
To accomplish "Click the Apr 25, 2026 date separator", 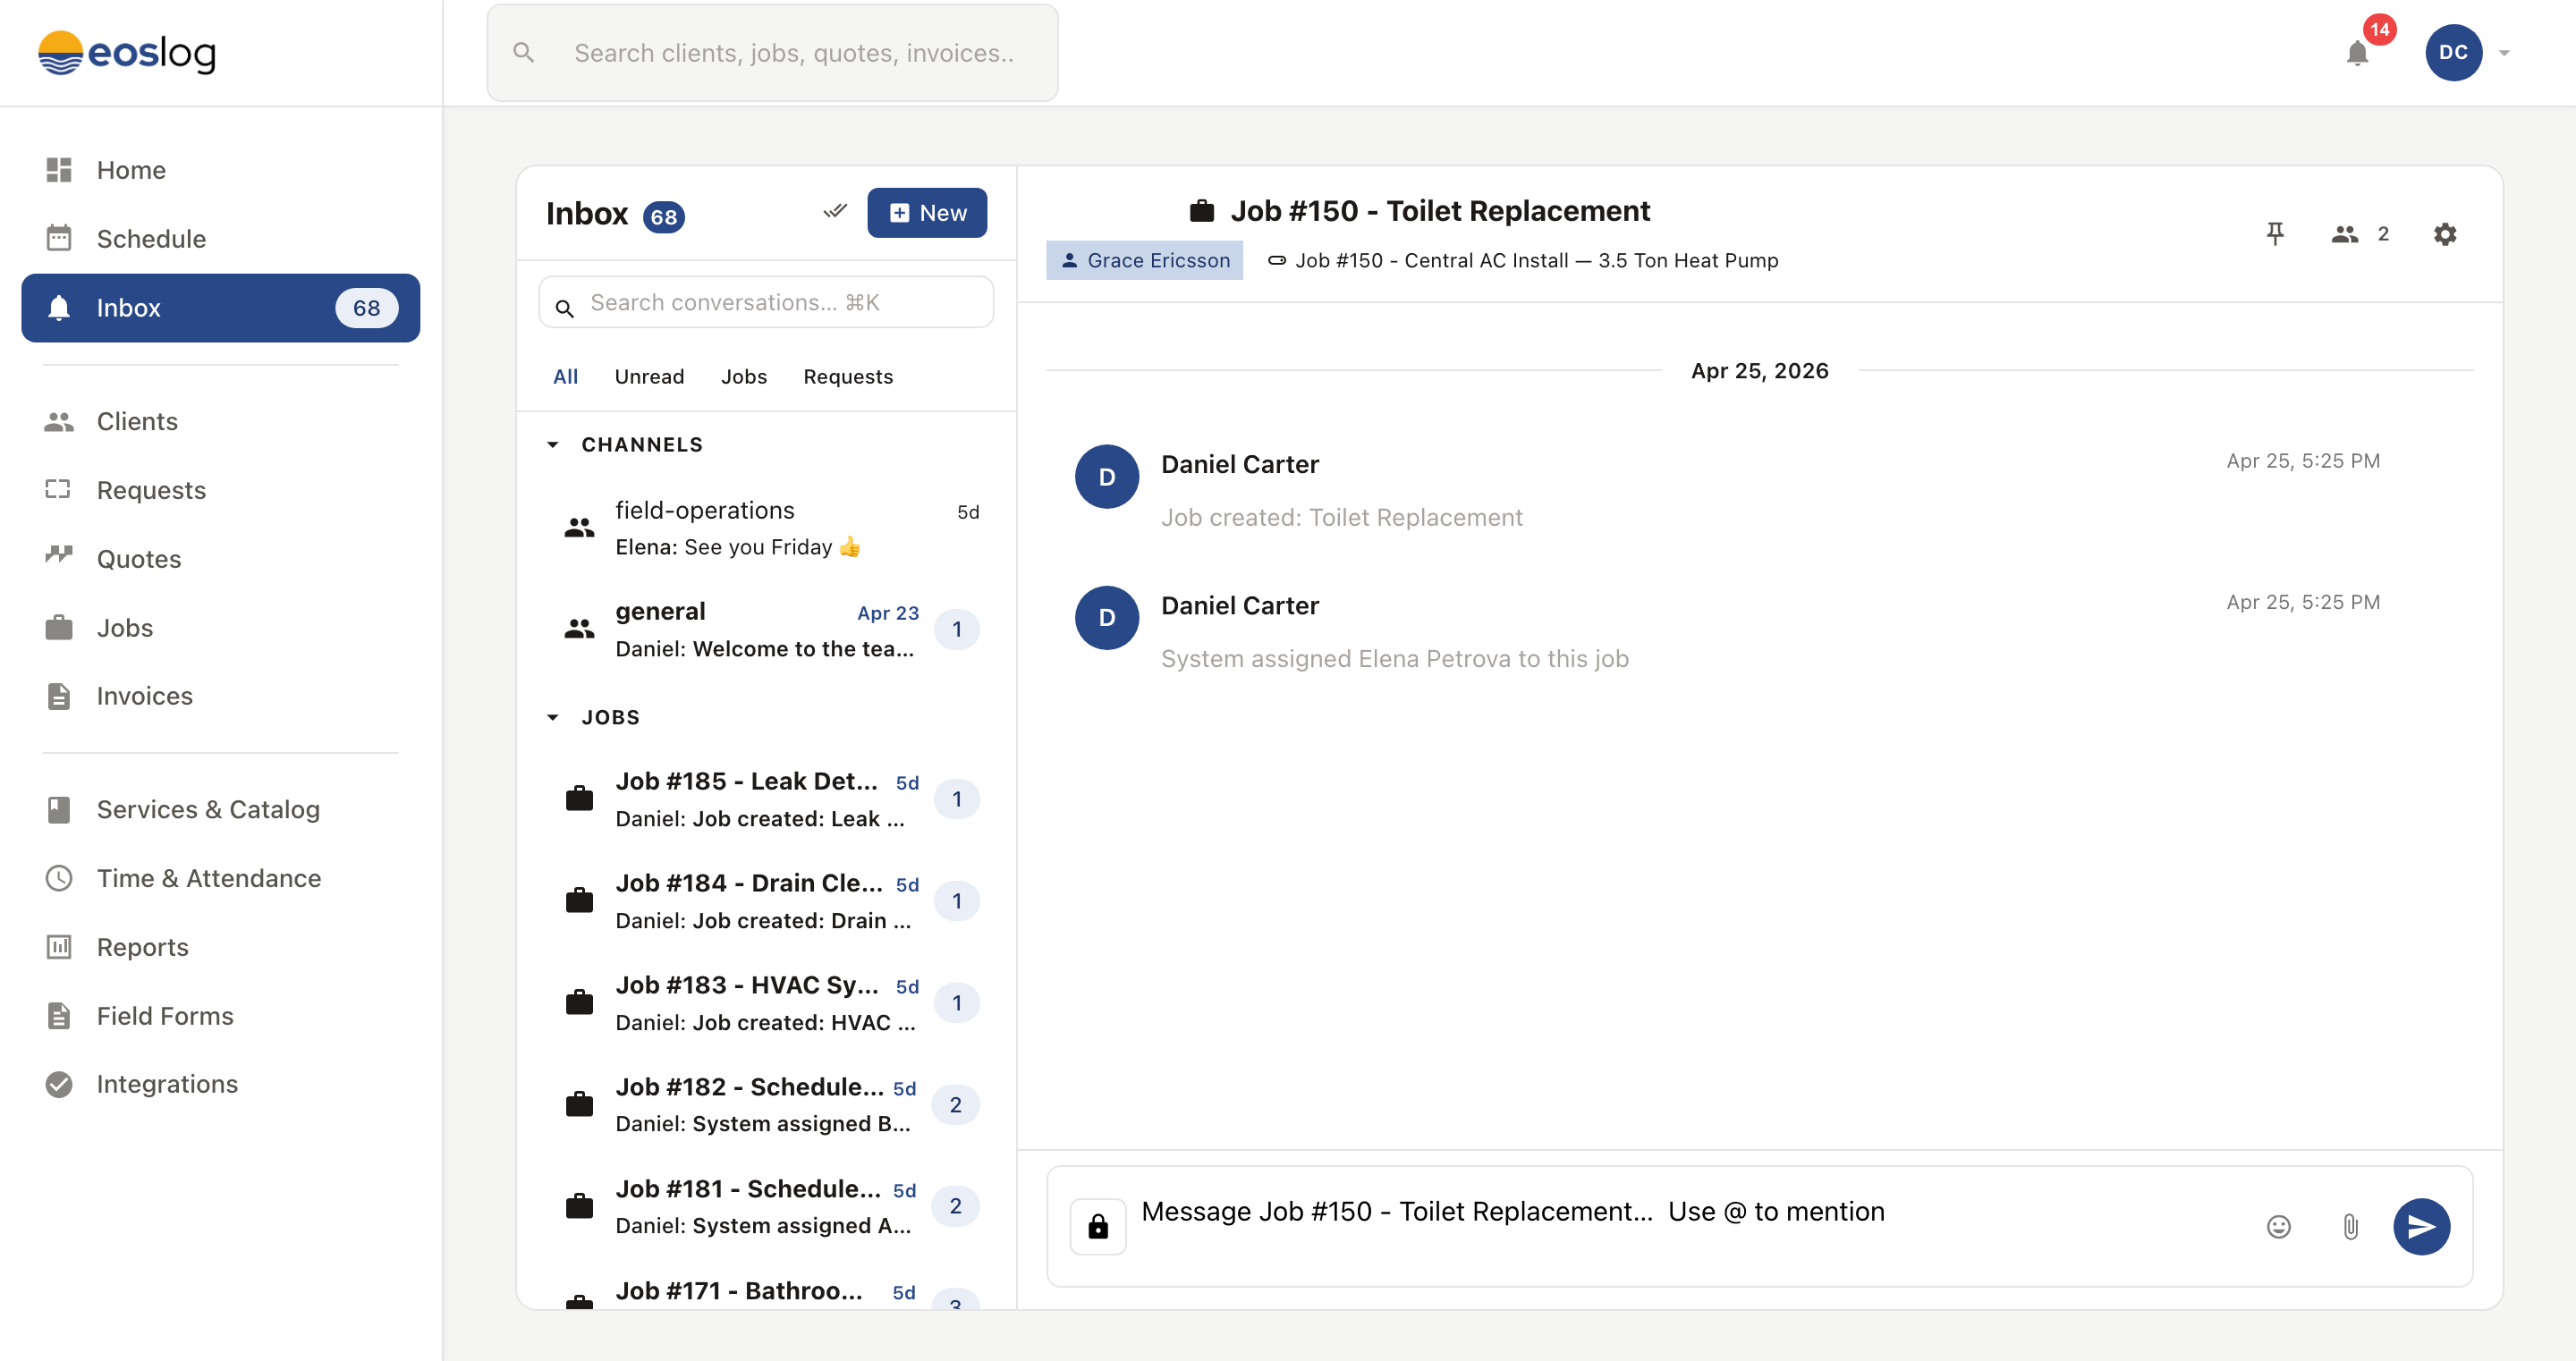I will [1759, 371].
